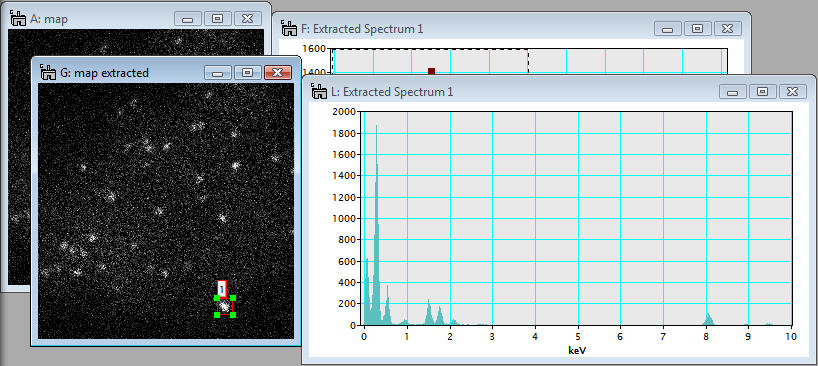Screen dimensions: 818x366
Task: Minimize the A: map window
Action: 188,19
